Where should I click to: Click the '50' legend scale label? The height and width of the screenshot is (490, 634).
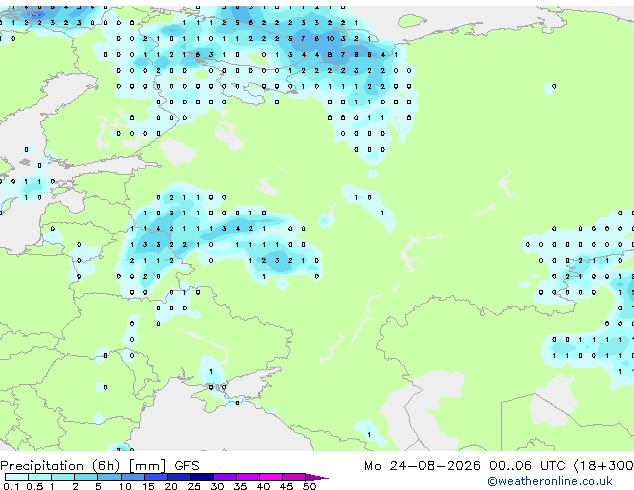coord(309,486)
